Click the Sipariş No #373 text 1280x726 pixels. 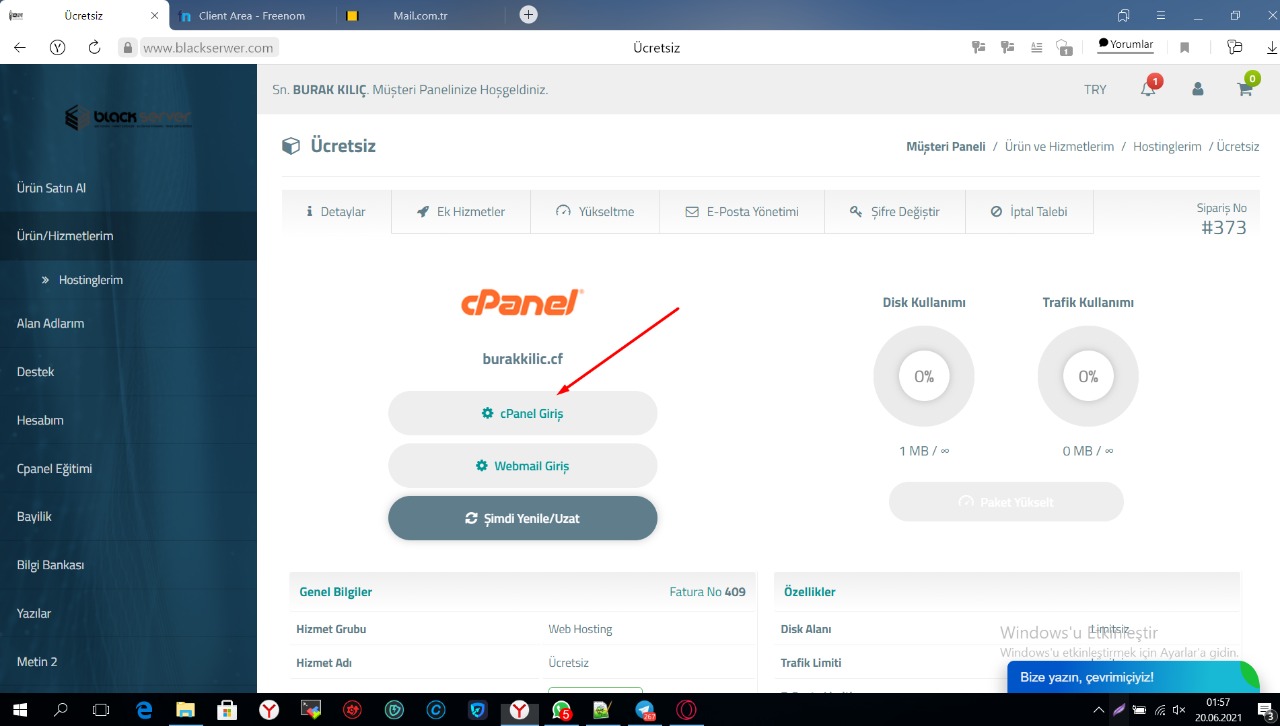click(x=1222, y=219)
